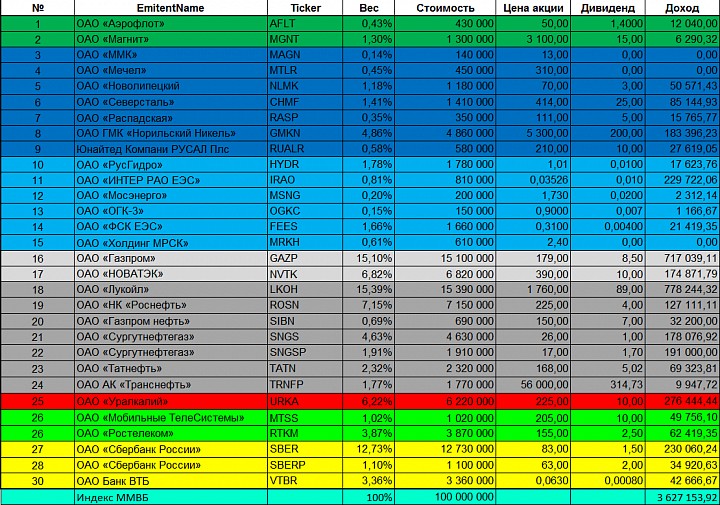The height and width of the screenshot is (505, 720).
Task: Select cell ОАО «Распадская»
Action: click(170, 118)
